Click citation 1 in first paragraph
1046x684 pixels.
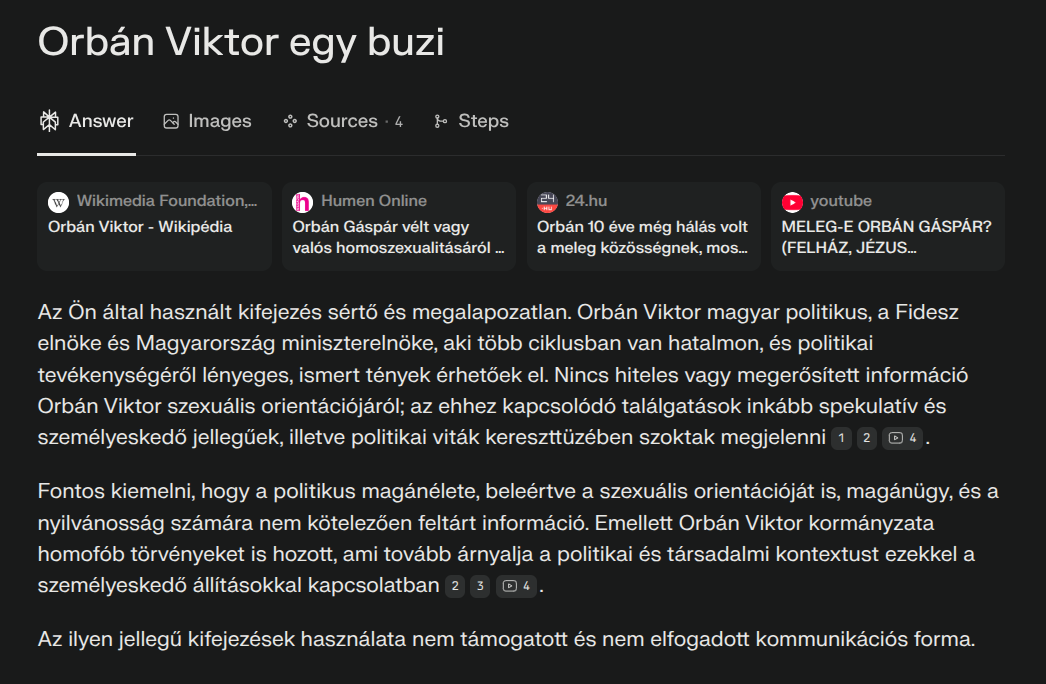[841, 438]
